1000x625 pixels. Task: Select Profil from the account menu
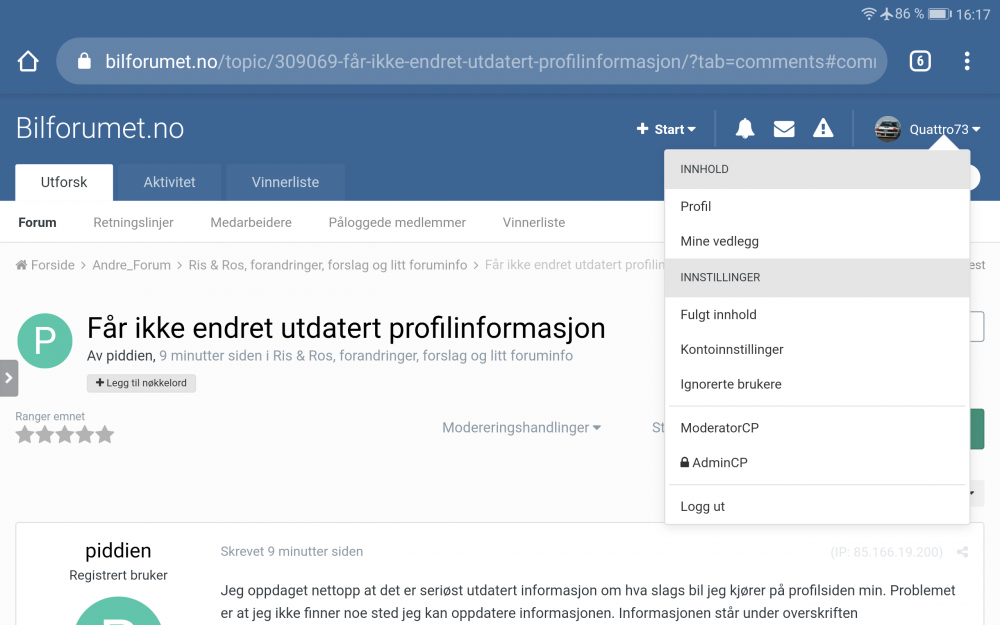[696, 206]
